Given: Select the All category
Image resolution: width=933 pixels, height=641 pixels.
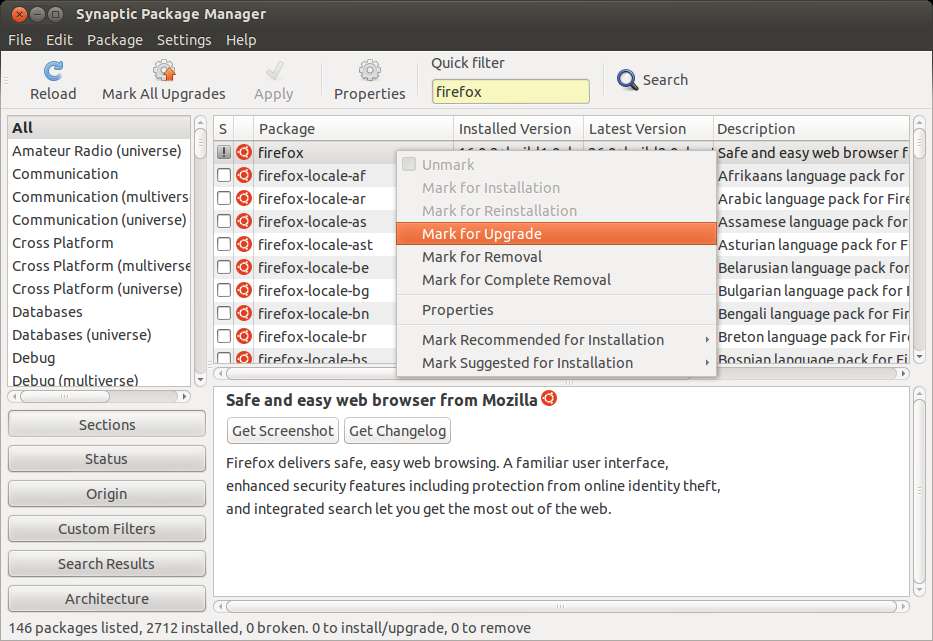Looking at the screenshot, I should click(99, 127).
